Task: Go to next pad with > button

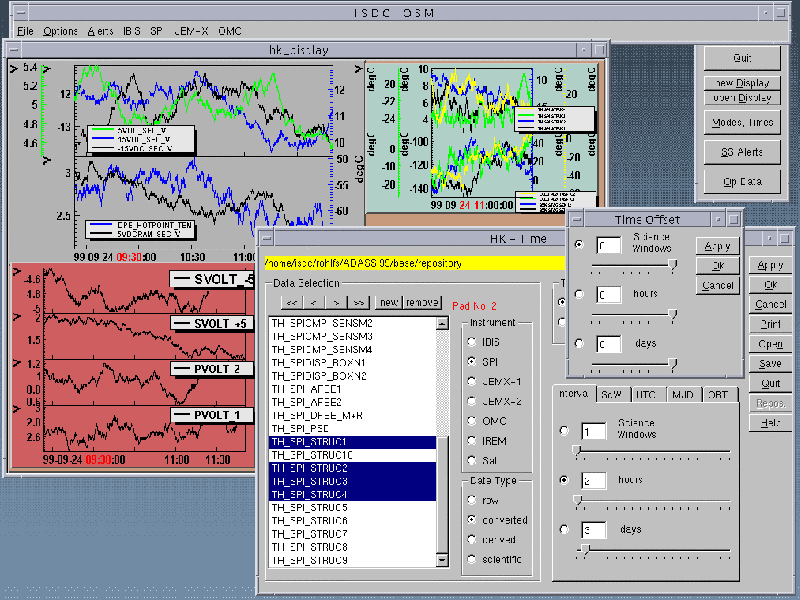Action: tap(336, 302)
